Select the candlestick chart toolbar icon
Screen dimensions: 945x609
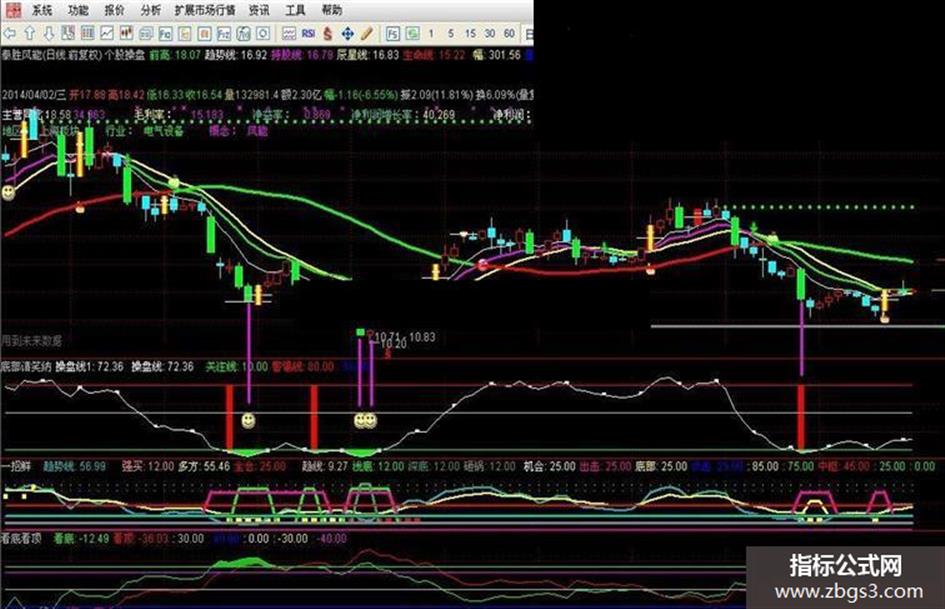point(127,34)
